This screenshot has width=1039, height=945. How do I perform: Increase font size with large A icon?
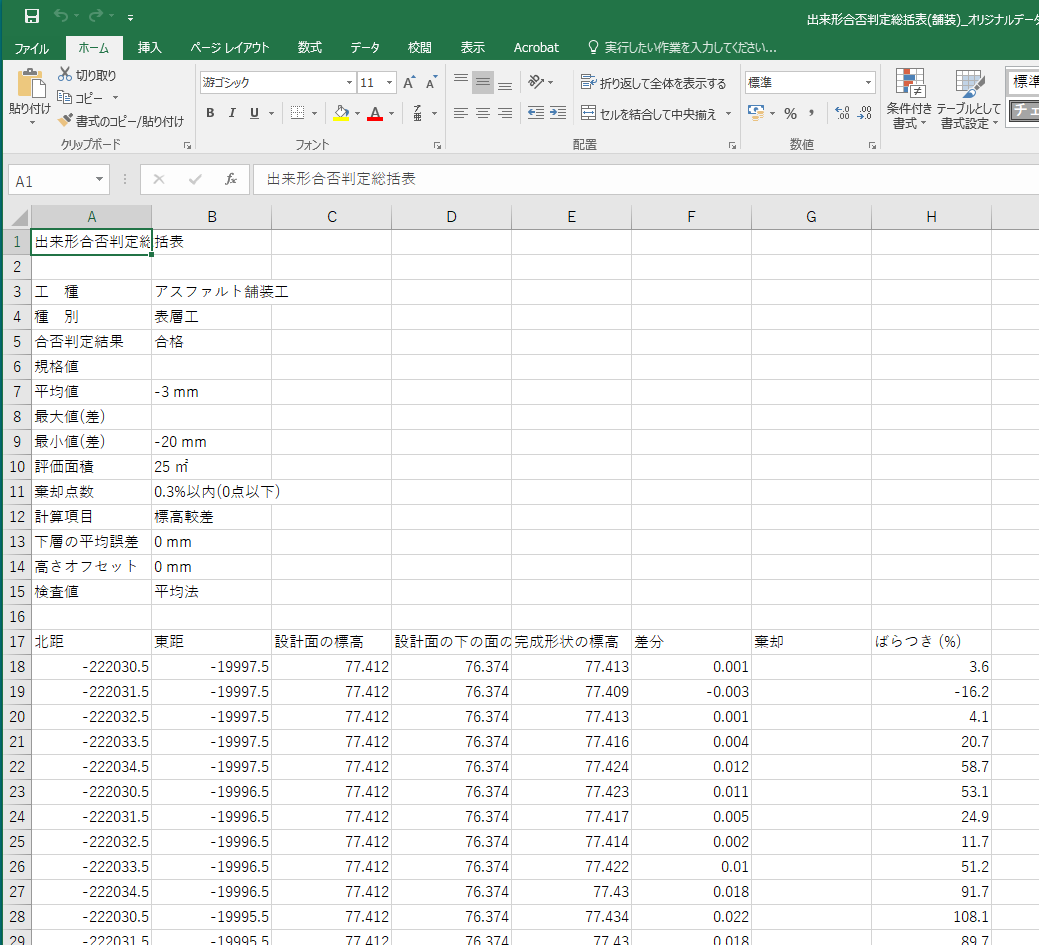point(410,83)
